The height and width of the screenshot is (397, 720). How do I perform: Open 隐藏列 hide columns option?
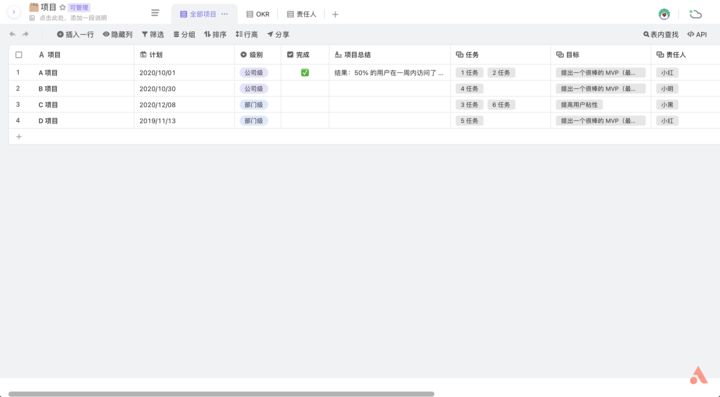pos(118,34)
